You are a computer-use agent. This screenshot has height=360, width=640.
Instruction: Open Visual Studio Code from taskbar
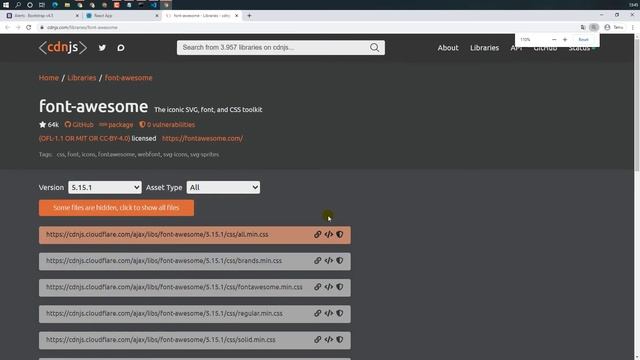point(153,5)
